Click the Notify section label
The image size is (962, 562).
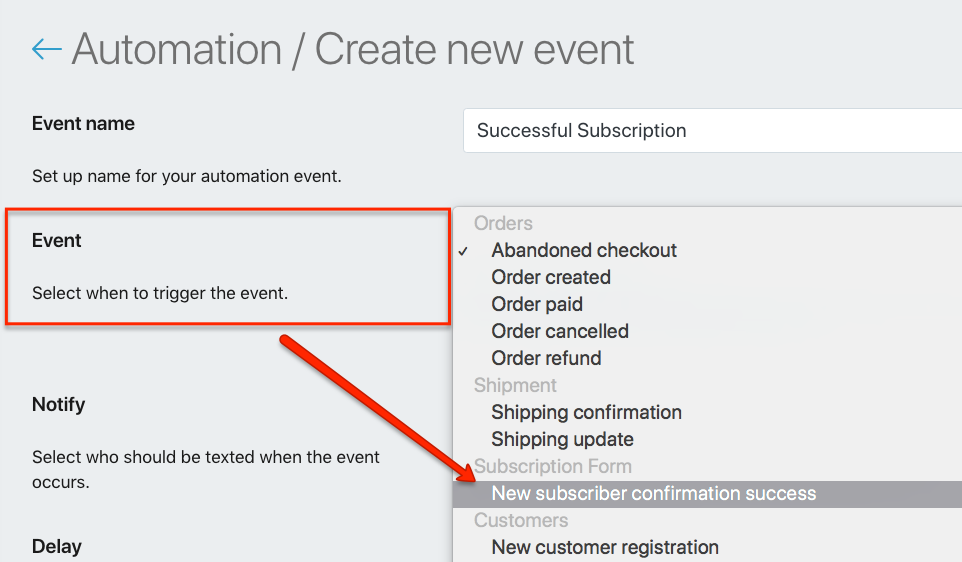point(58,404)
